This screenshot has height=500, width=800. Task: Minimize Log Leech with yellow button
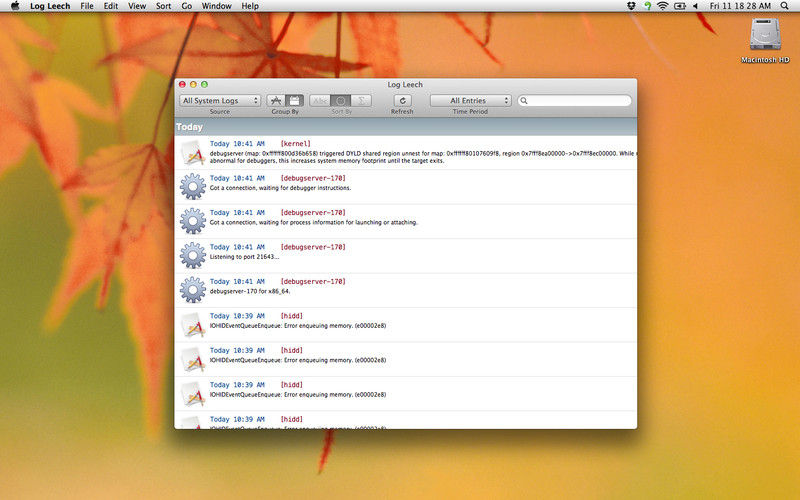pos(193,84)
